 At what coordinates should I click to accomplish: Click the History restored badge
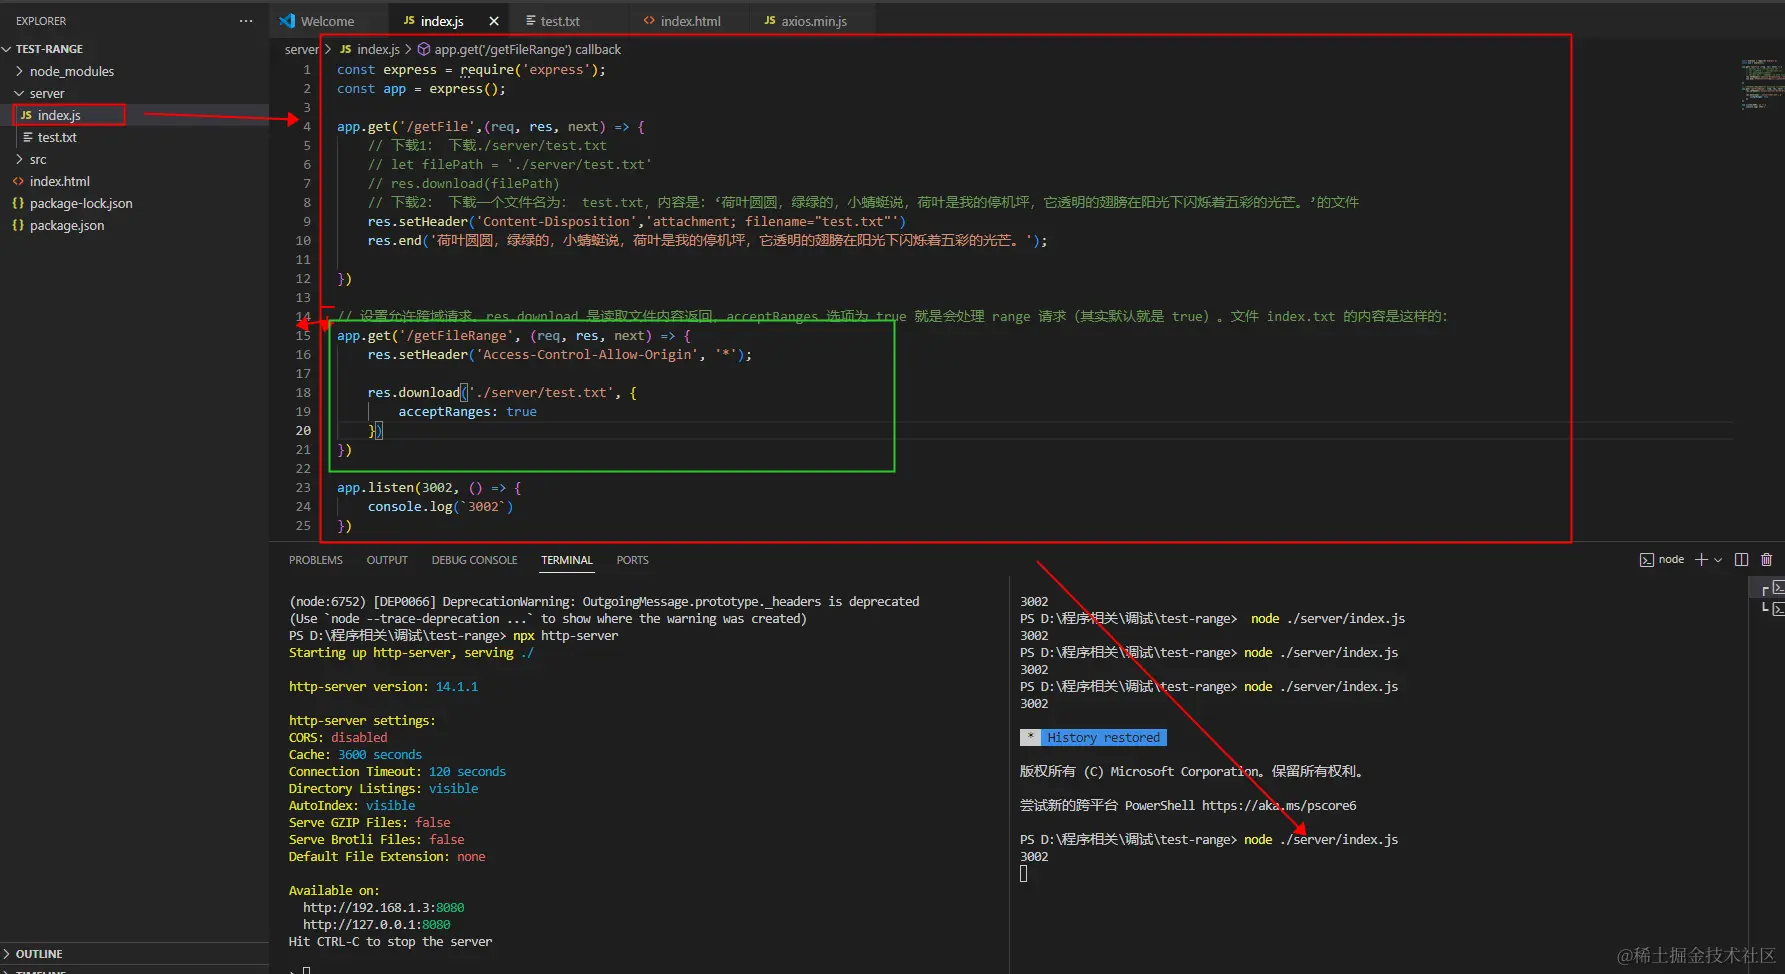click(1103, 737)
